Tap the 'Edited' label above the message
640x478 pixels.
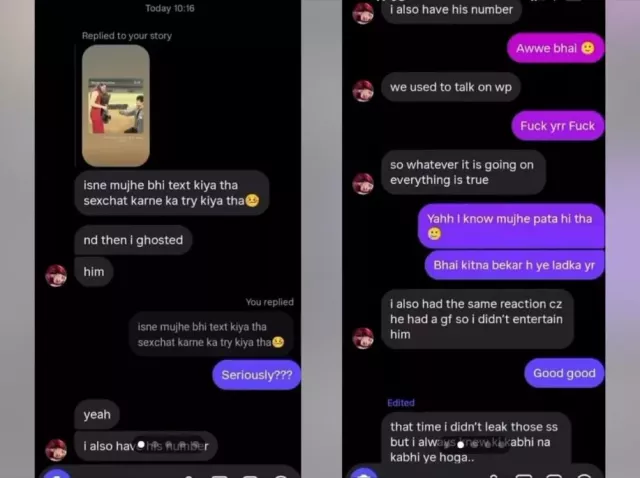[x=401, y=403]
